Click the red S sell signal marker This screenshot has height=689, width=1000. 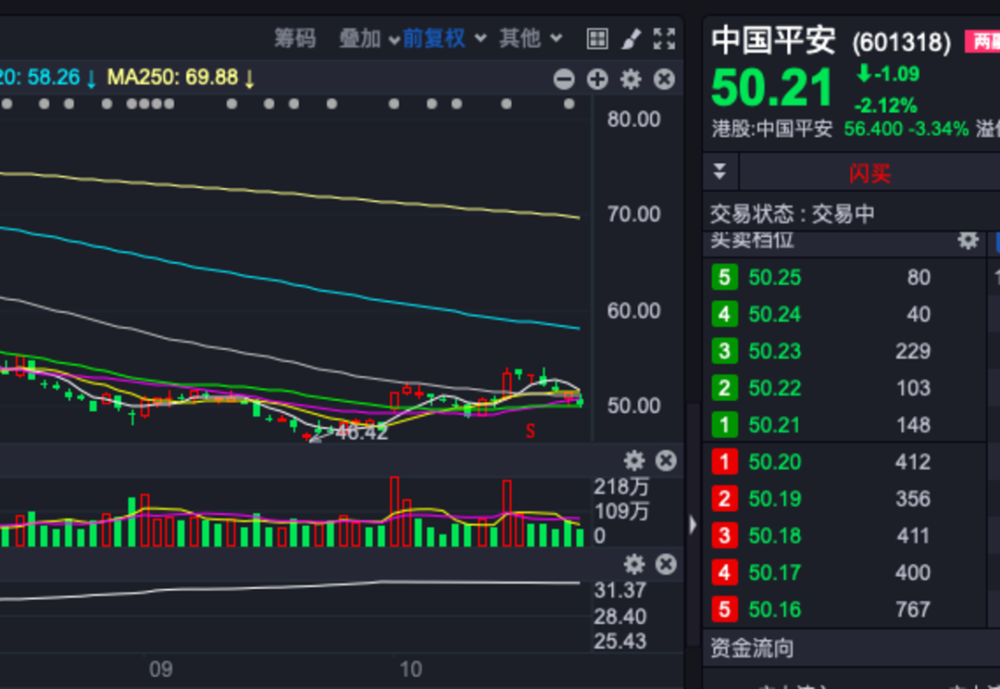coord(530,432)
